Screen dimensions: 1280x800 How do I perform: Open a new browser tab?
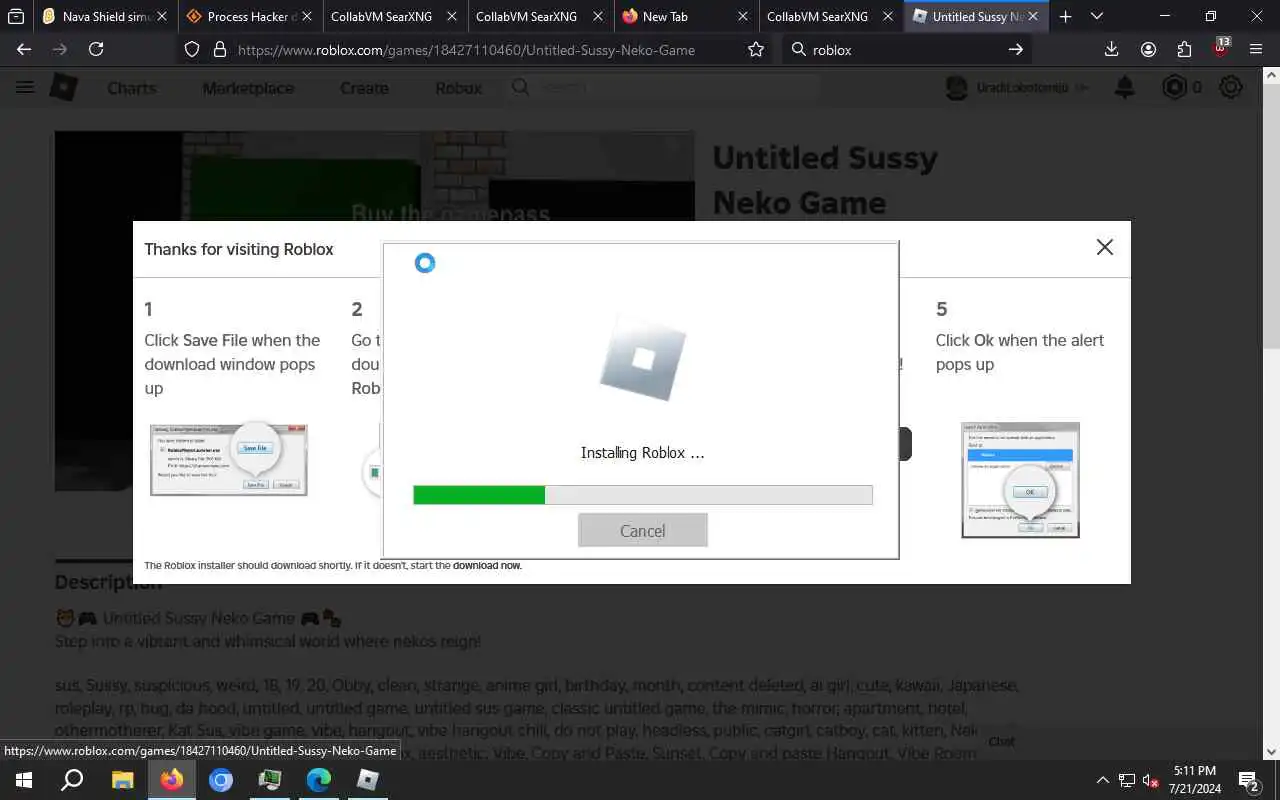pyautogui.click(x=1065, y=17)
